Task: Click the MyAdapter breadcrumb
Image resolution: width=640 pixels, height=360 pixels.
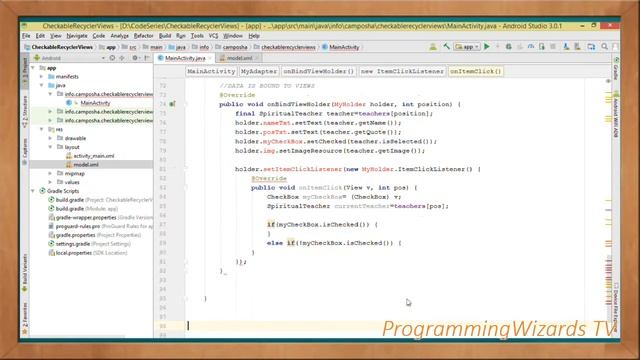Action: (x=259, y=71)
